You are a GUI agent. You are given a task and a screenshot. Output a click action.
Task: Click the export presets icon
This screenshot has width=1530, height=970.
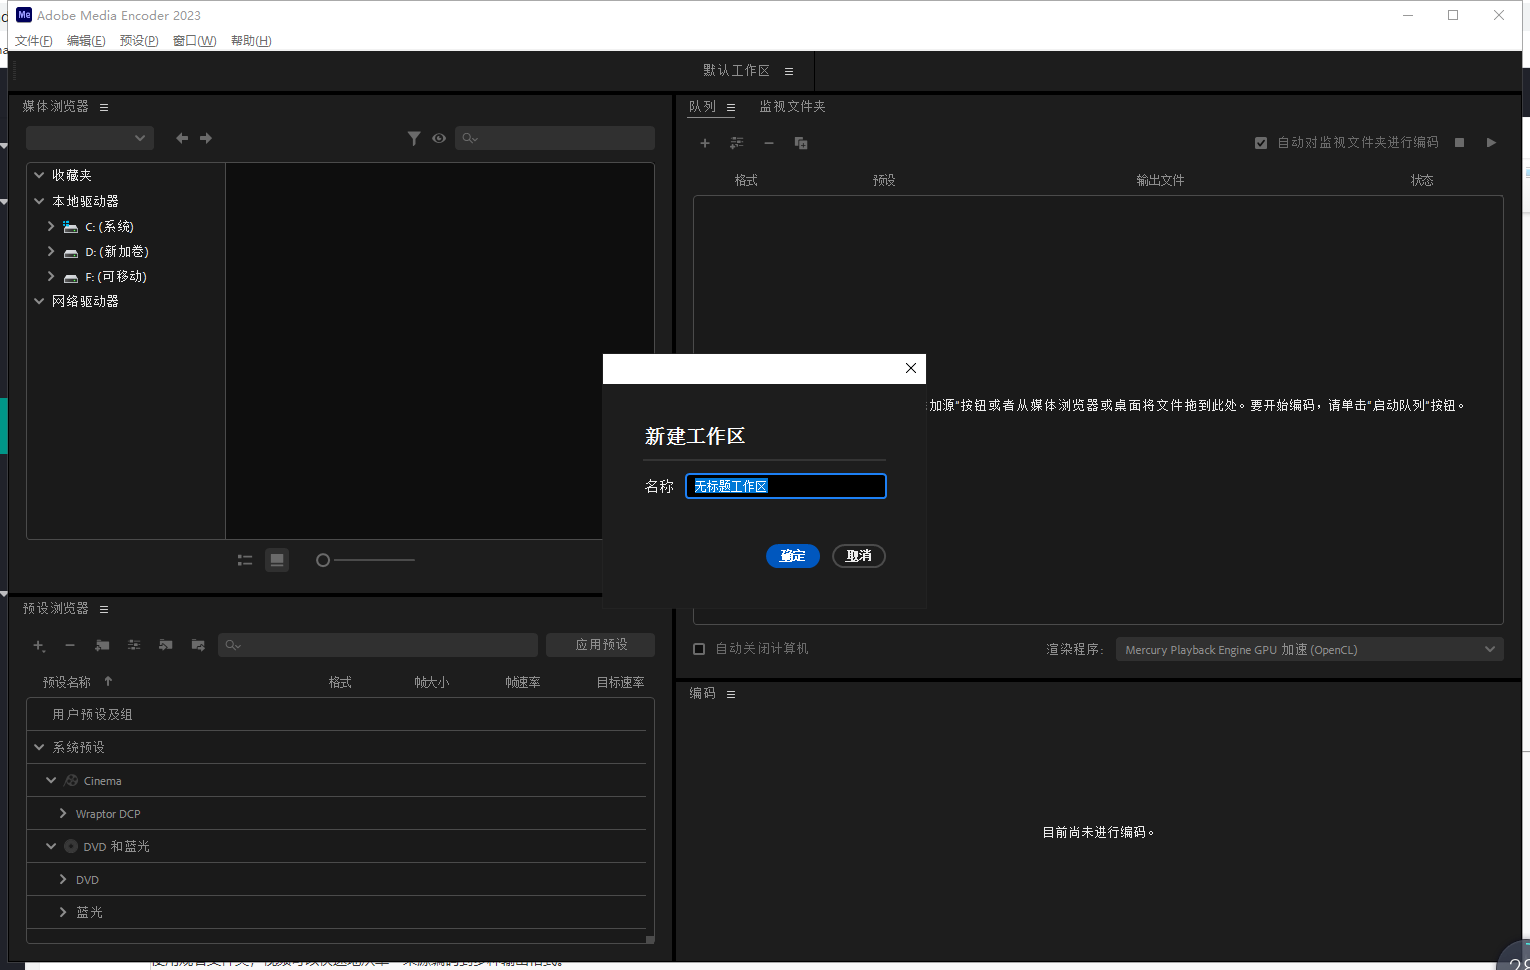[x=198, y=645]
